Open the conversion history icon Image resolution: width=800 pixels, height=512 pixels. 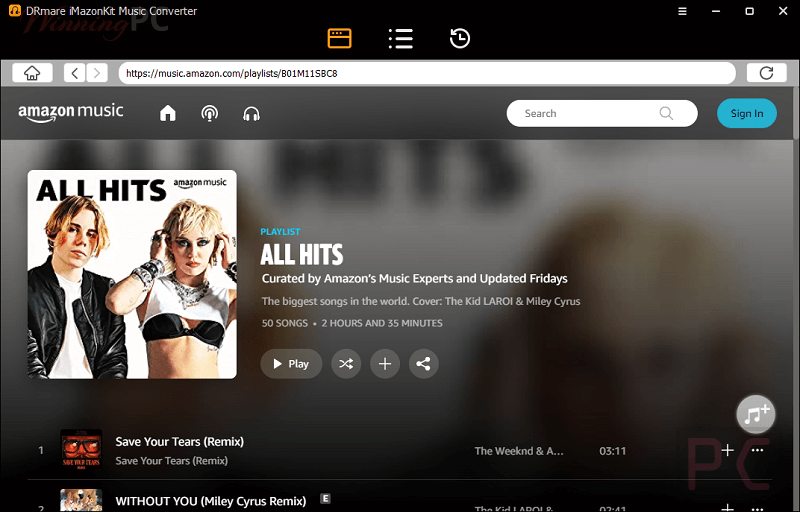click(460, 39)
